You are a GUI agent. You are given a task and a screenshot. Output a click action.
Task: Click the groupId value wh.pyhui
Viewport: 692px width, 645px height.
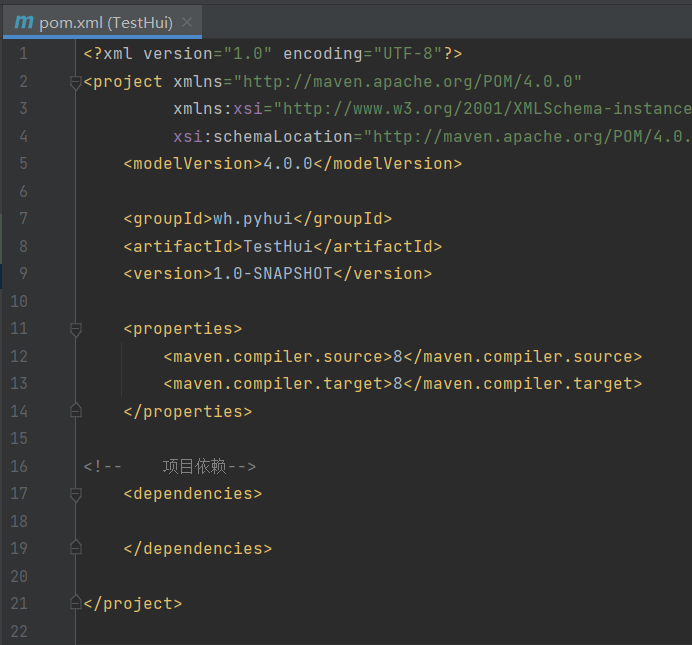253,219
